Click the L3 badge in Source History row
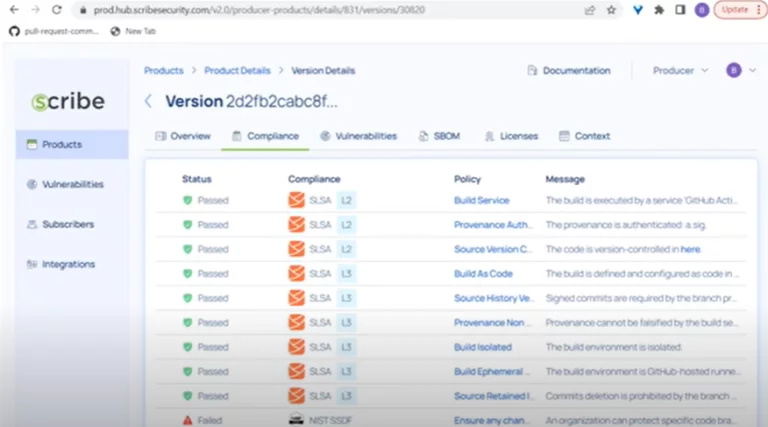This screenshot has height=427, width=768. pos(346,298)
